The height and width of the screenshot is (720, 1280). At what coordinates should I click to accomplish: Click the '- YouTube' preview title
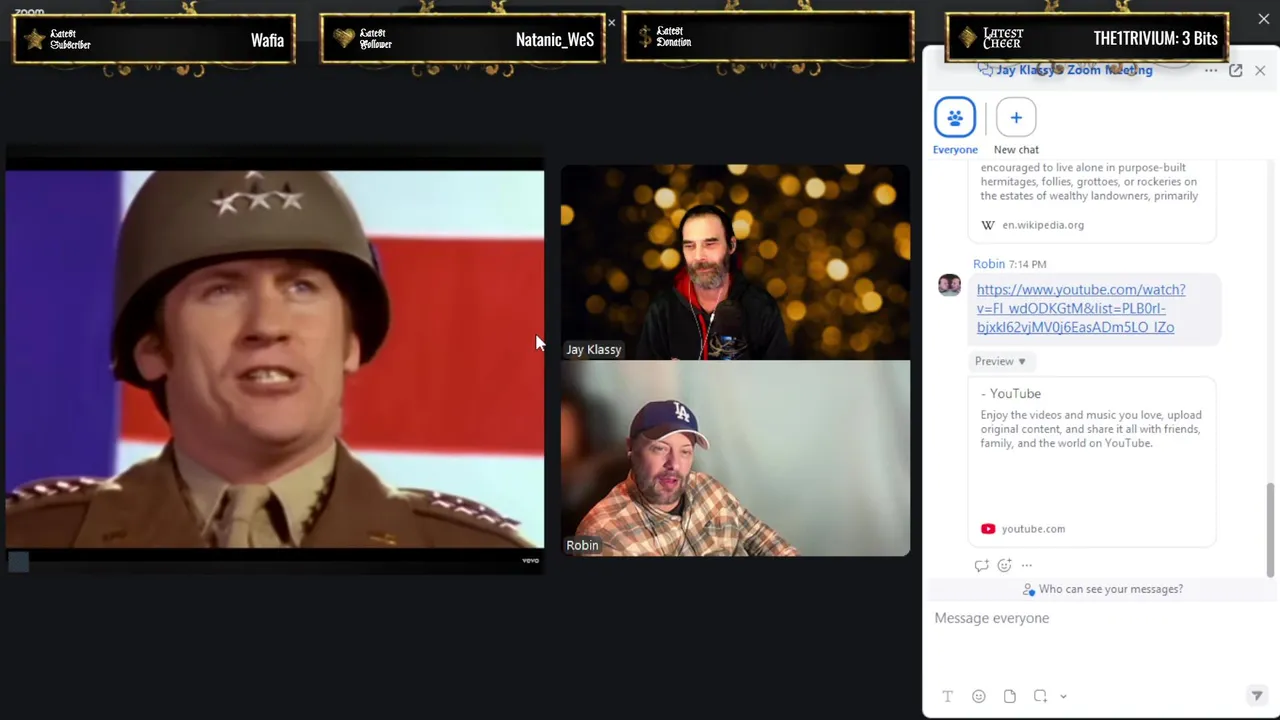[1011, 394]
